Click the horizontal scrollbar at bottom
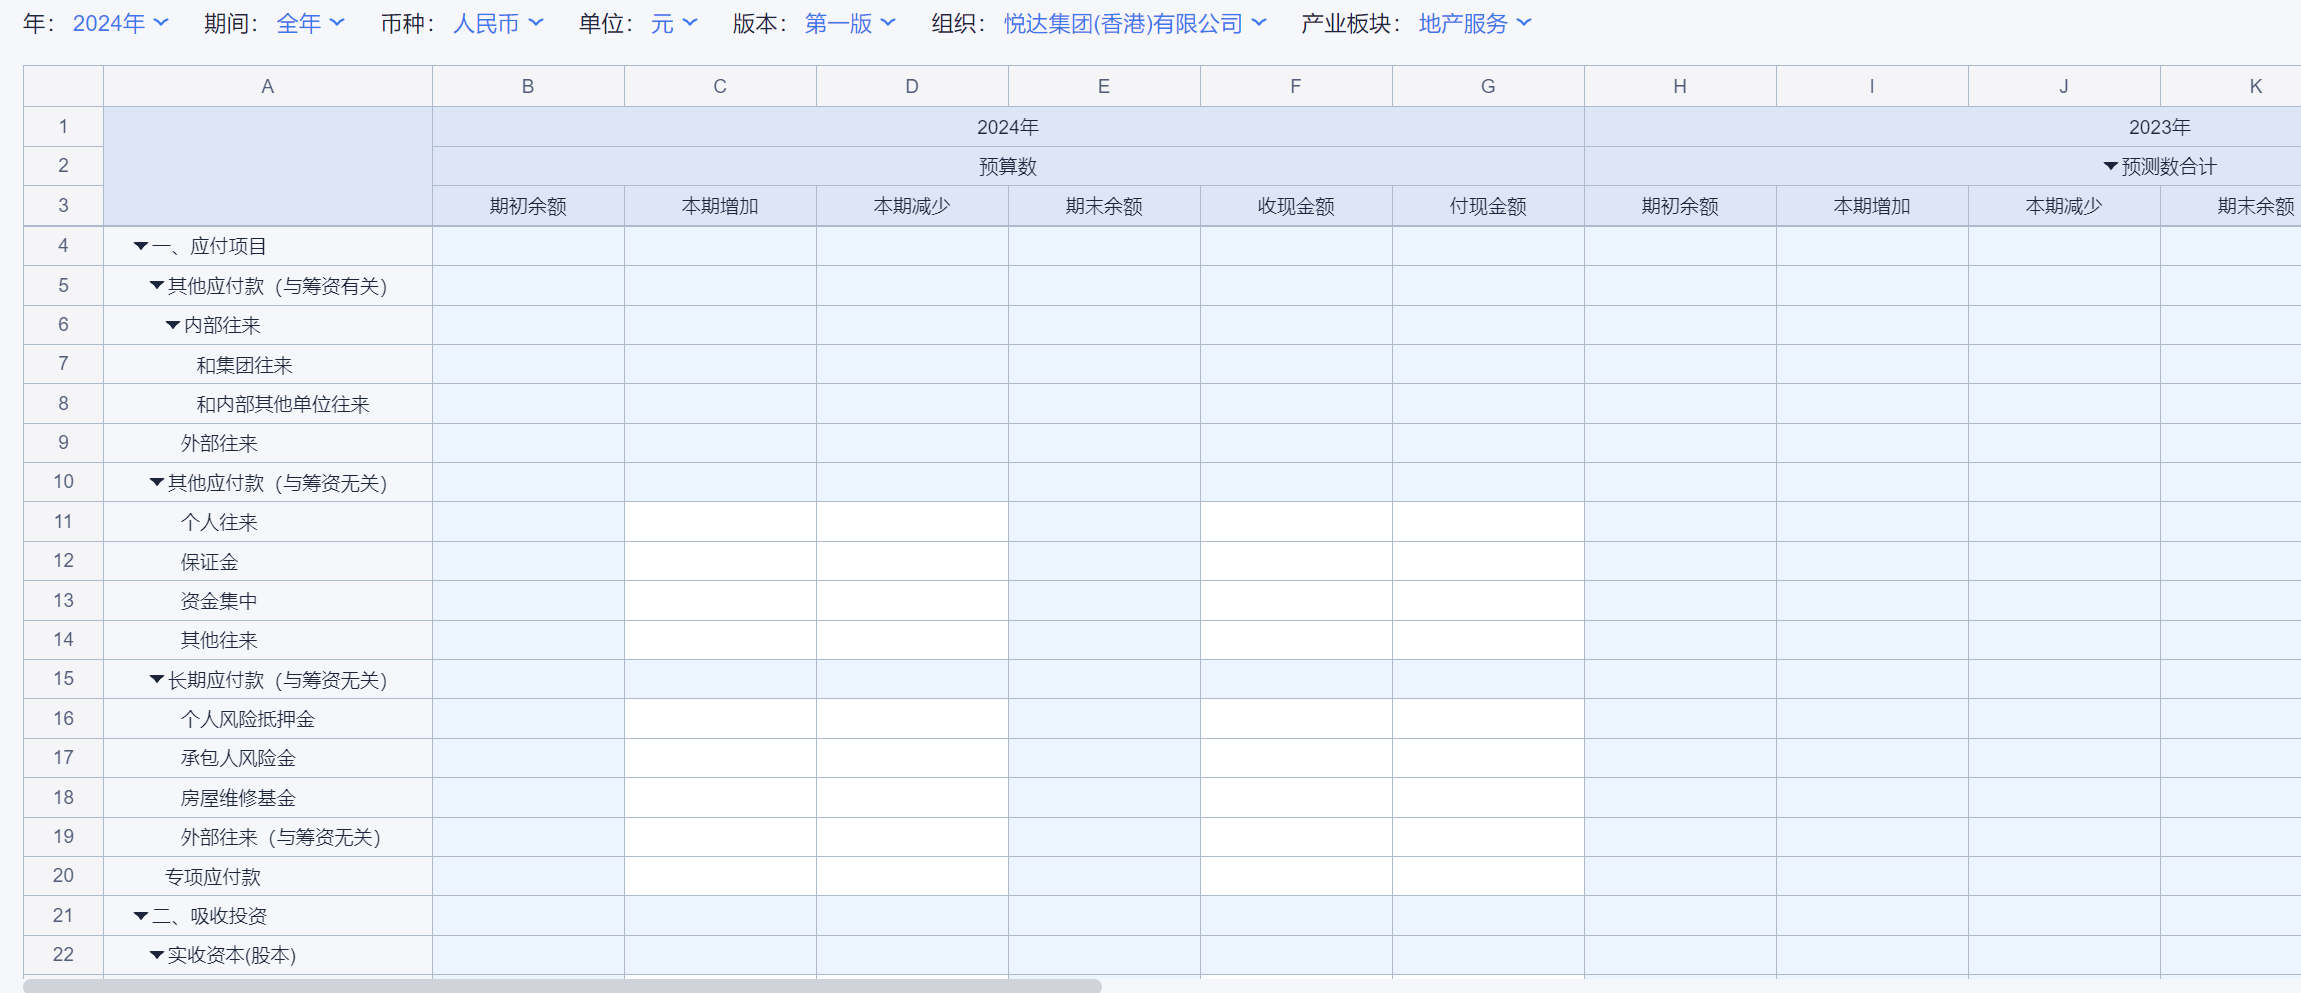Image resolution: width=2301 pixels, height=993 pixels. [x=562, y=986]
